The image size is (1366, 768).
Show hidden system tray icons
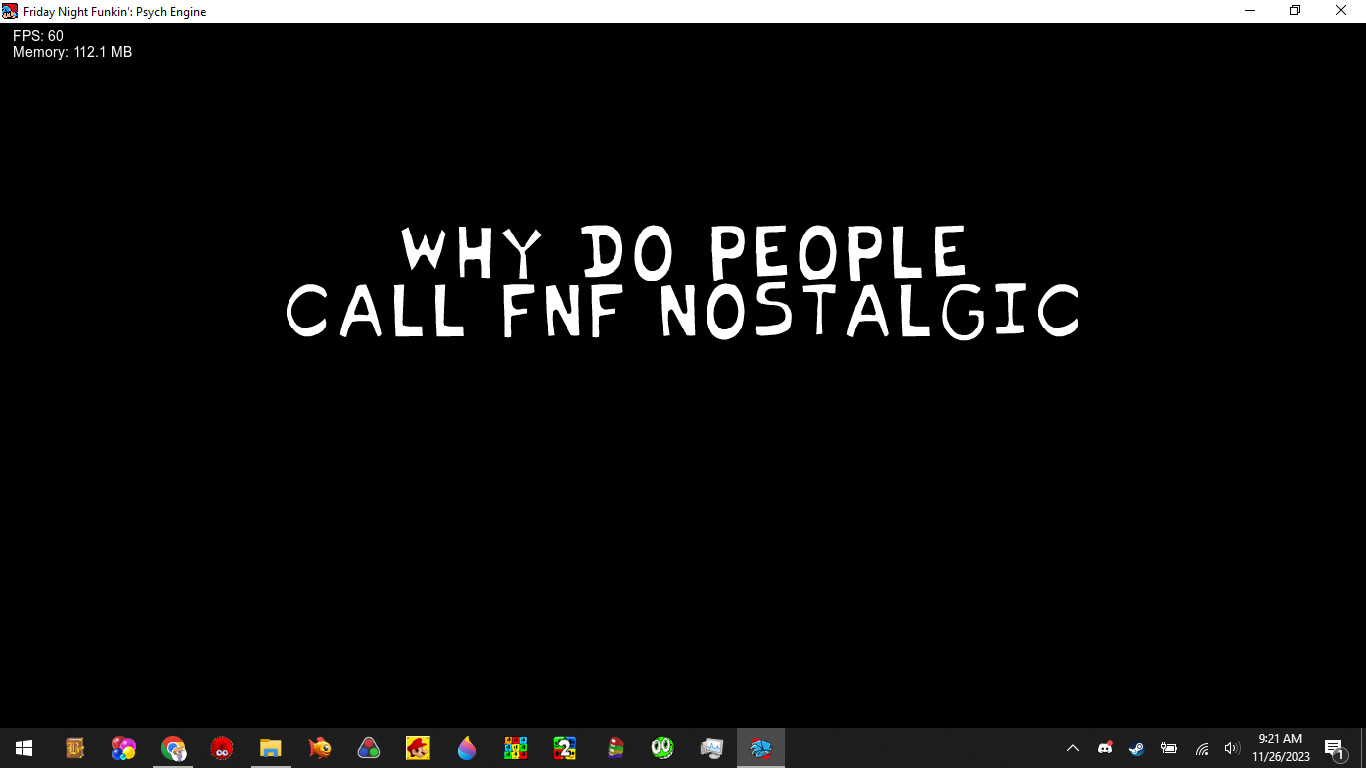click(1073, 748)
